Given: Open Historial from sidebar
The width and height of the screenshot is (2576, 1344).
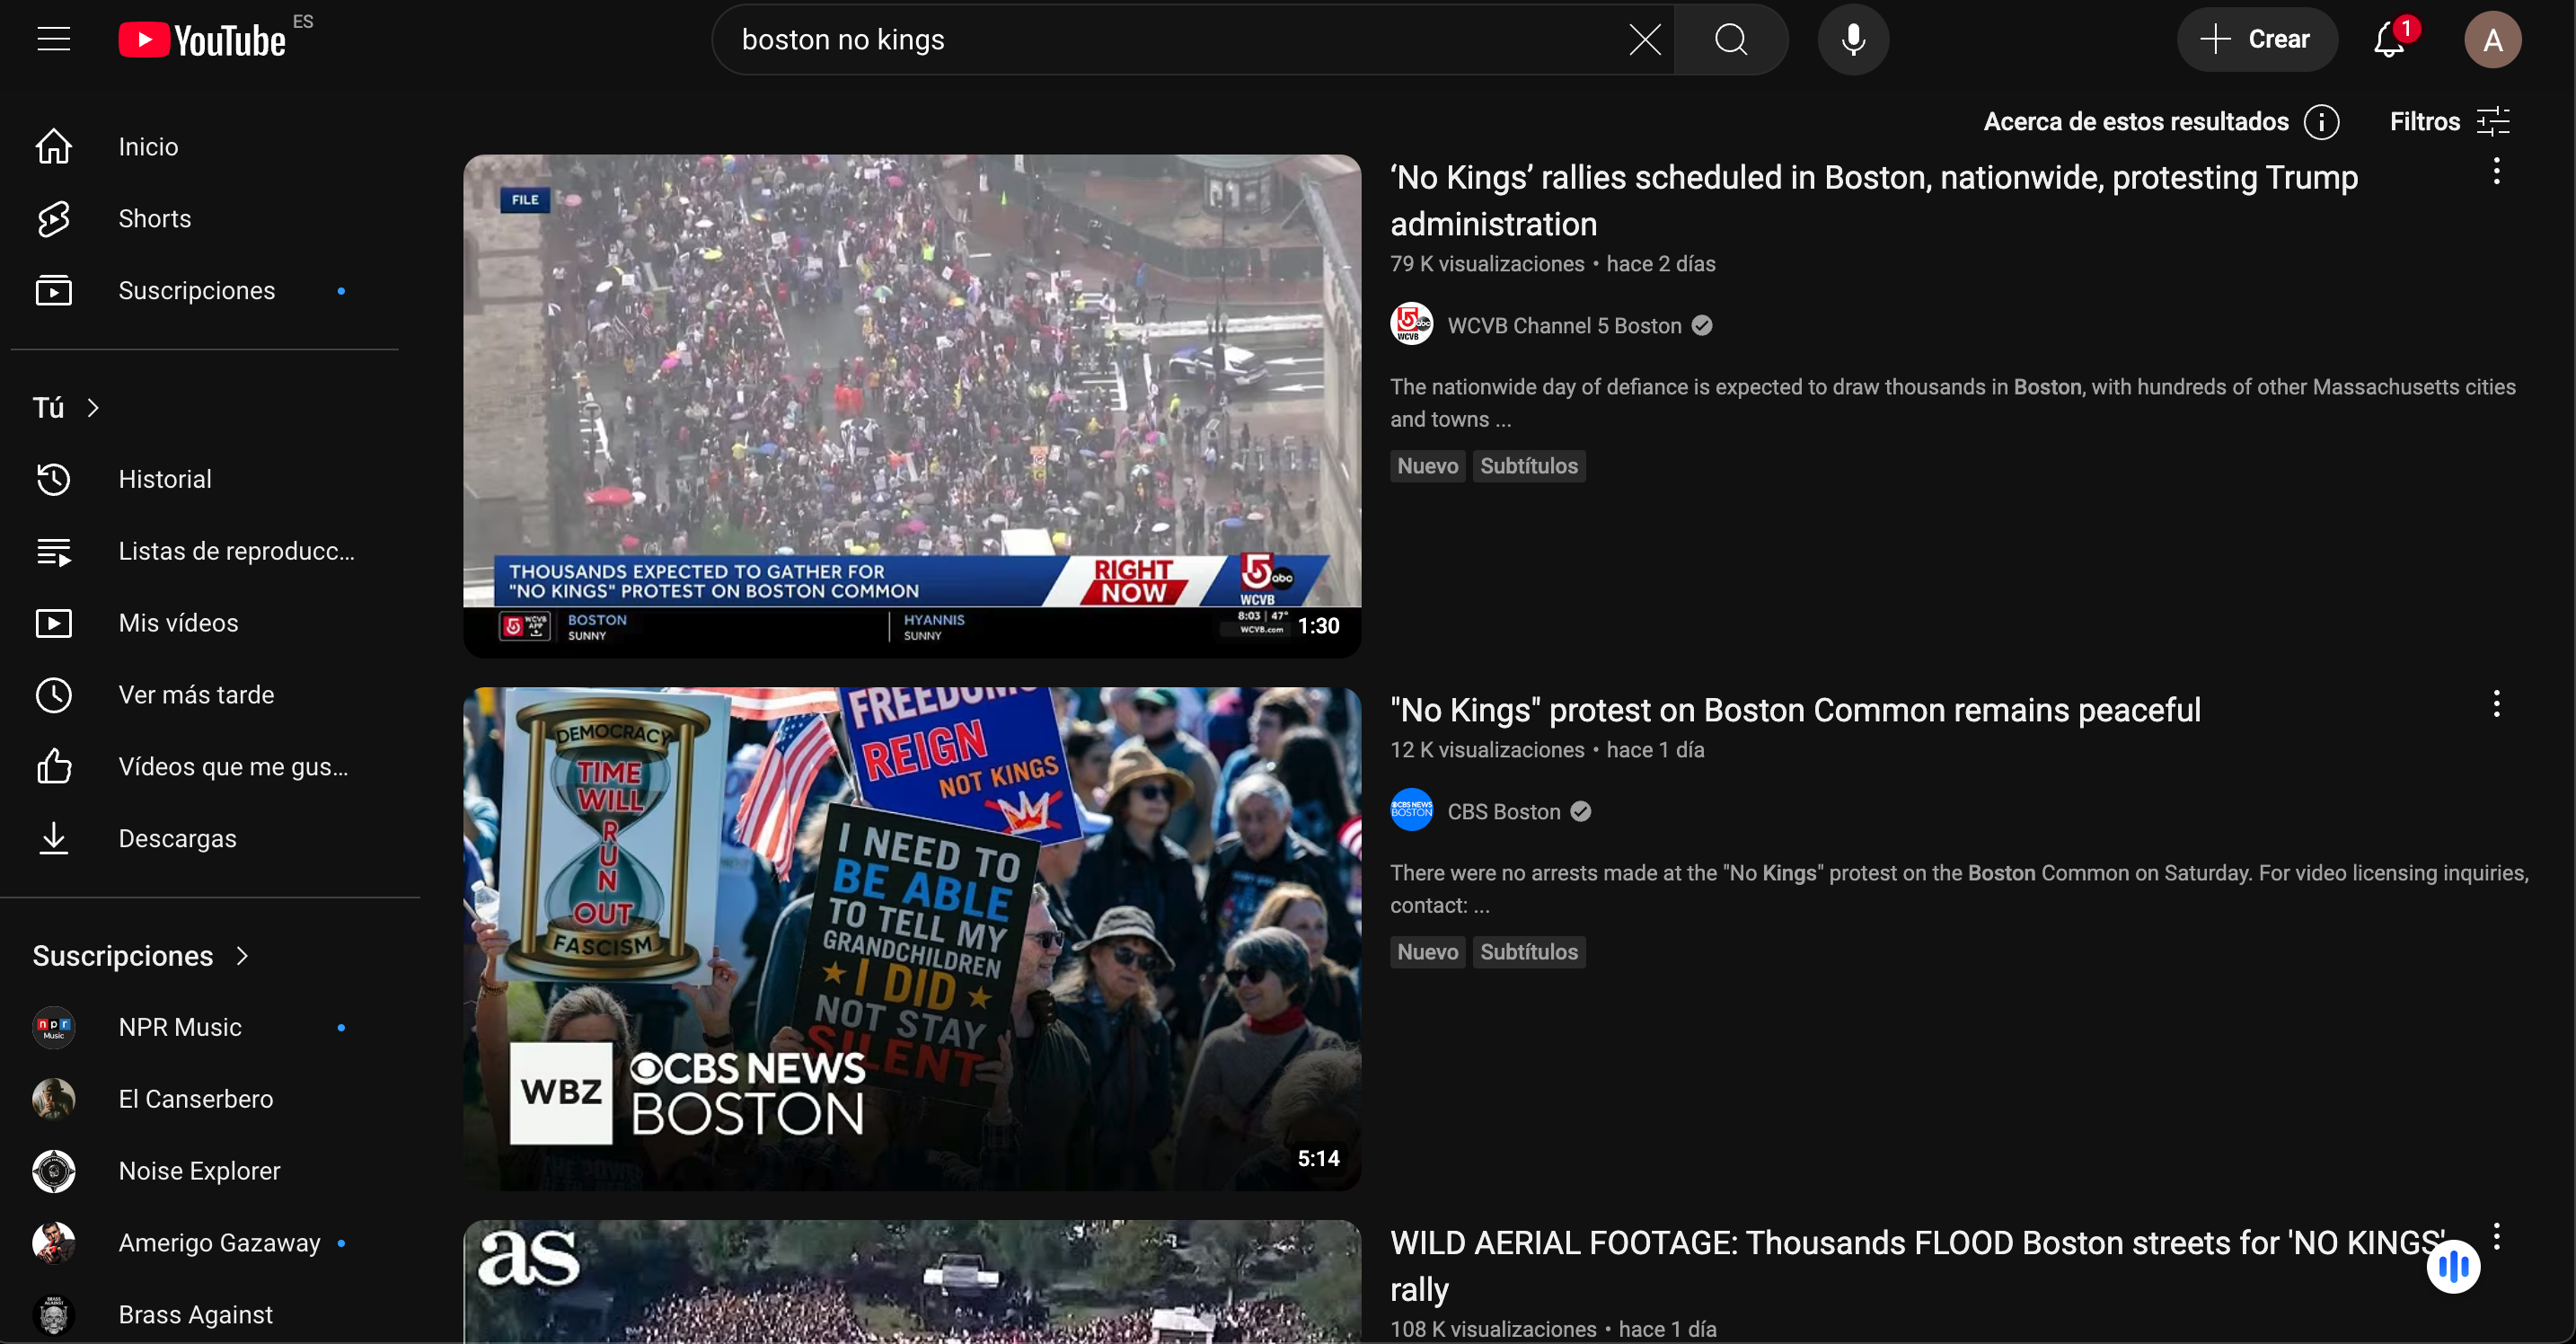Looking at the screenshot, I should 164,479.
